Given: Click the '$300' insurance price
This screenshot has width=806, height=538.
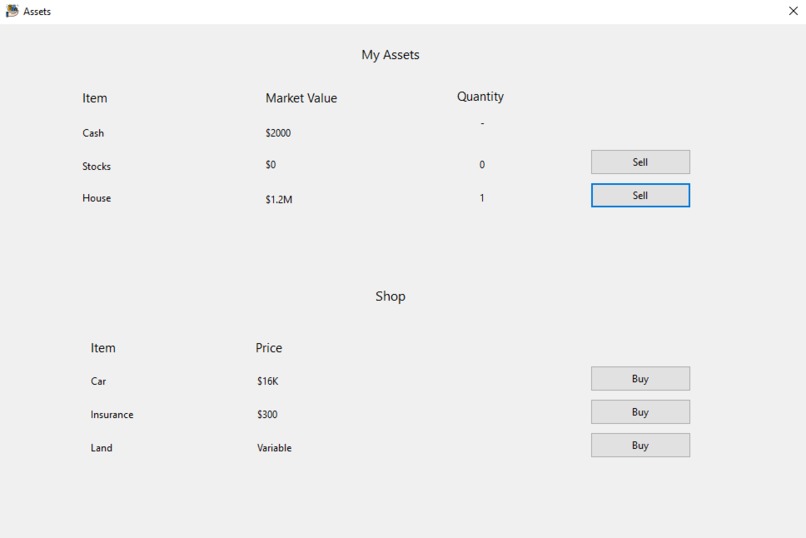Looking at the screenshot, I should pos(267,415).
